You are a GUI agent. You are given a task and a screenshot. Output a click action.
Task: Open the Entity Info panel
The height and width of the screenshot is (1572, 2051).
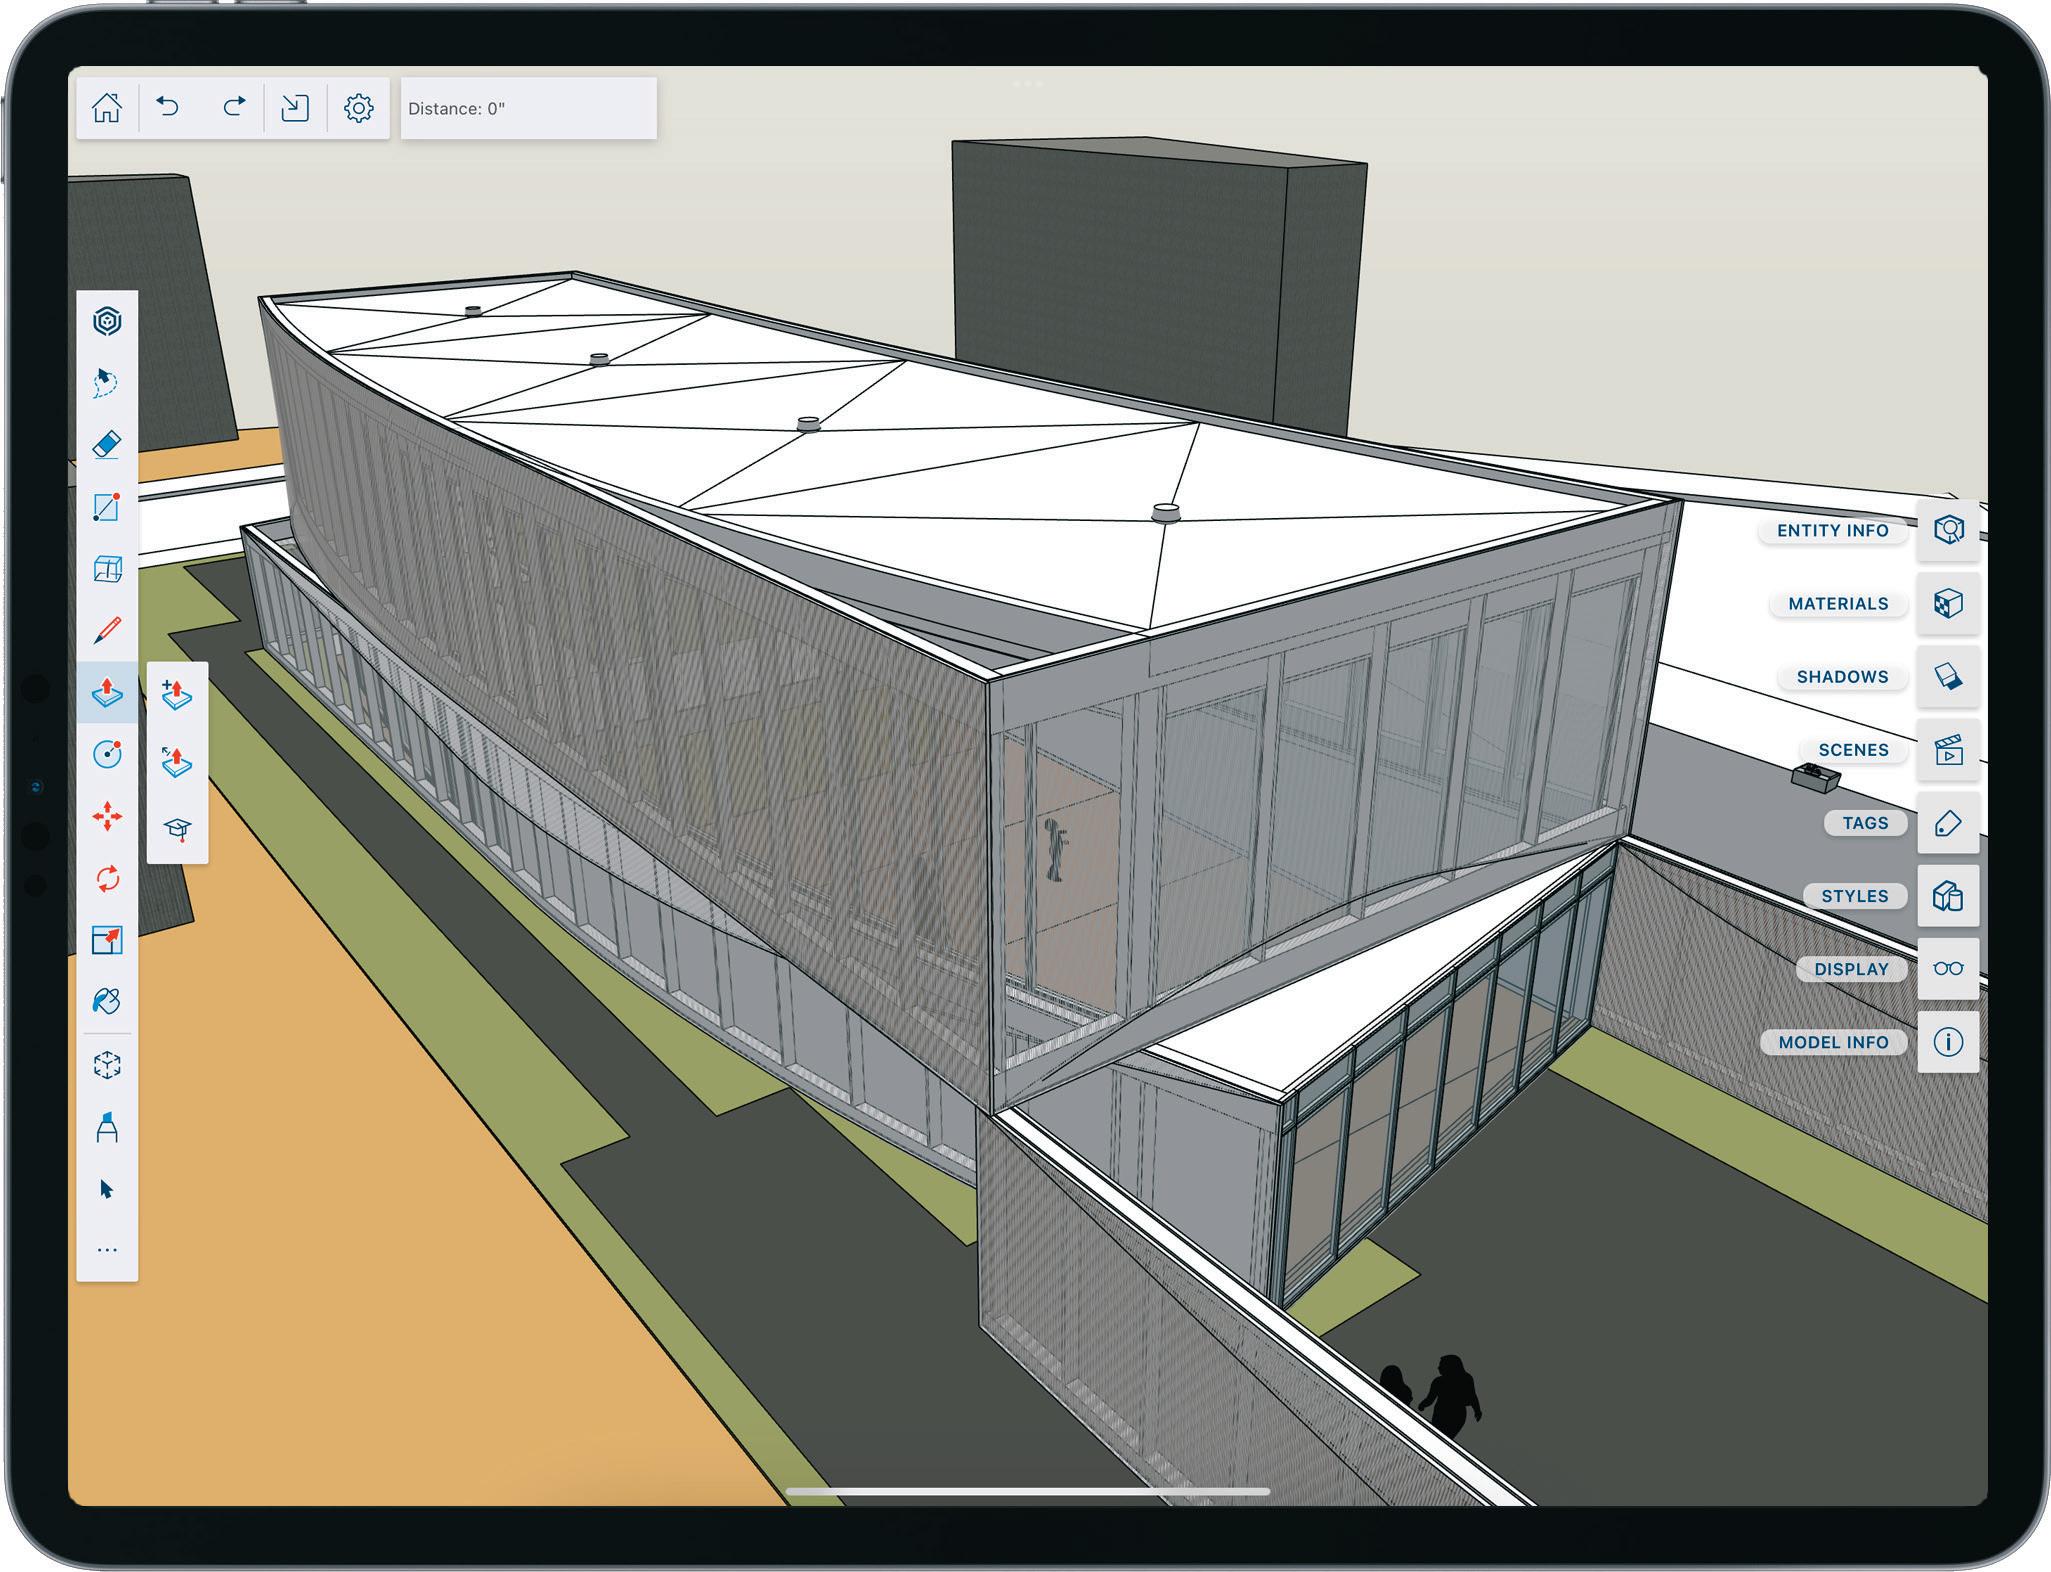click(1948, 530)
